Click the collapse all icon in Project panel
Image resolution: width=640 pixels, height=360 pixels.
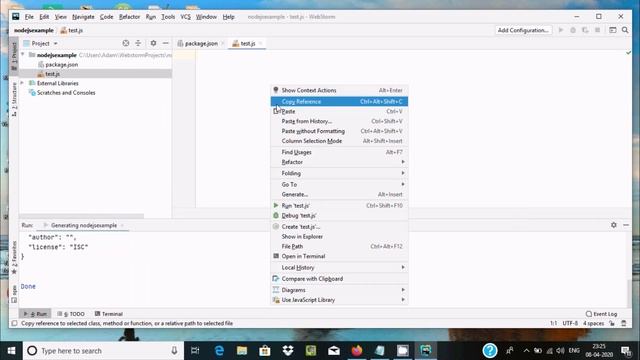(x=138, y=43)
